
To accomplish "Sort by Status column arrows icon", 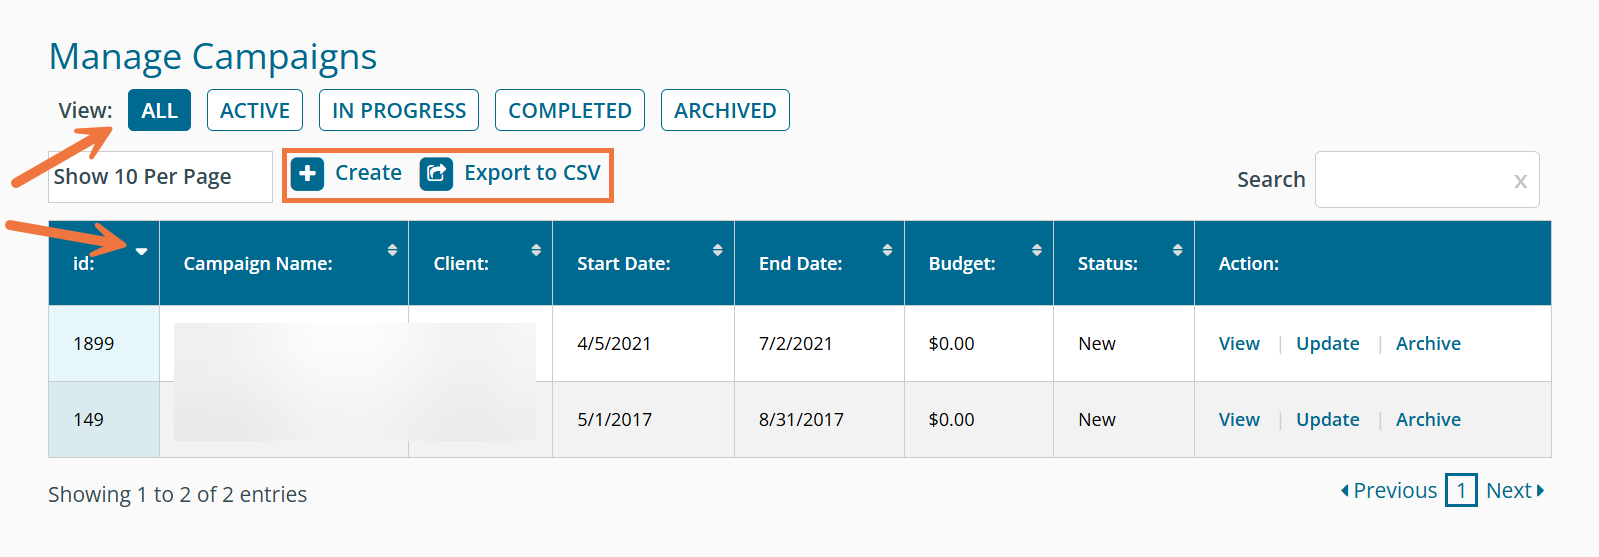I will [x=1178, y=250].
